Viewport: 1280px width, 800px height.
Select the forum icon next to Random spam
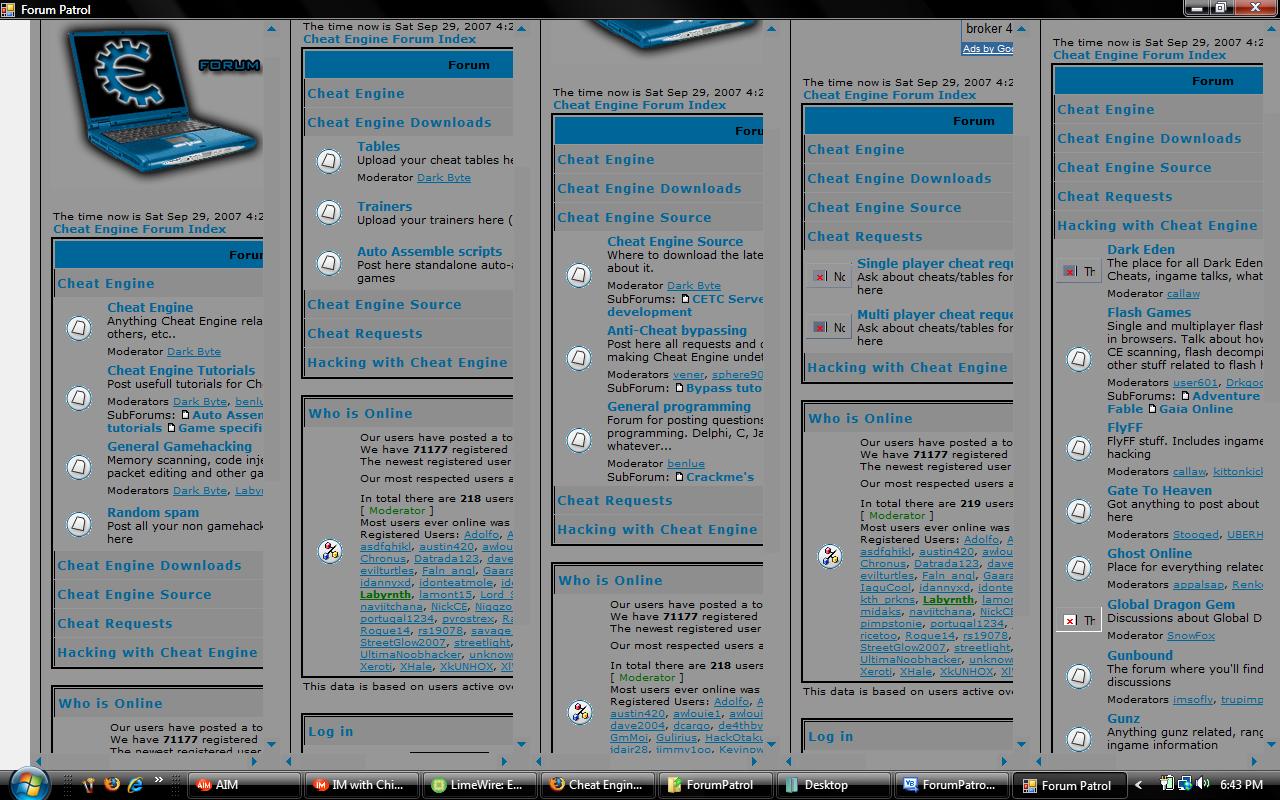[x=79, y=524]
